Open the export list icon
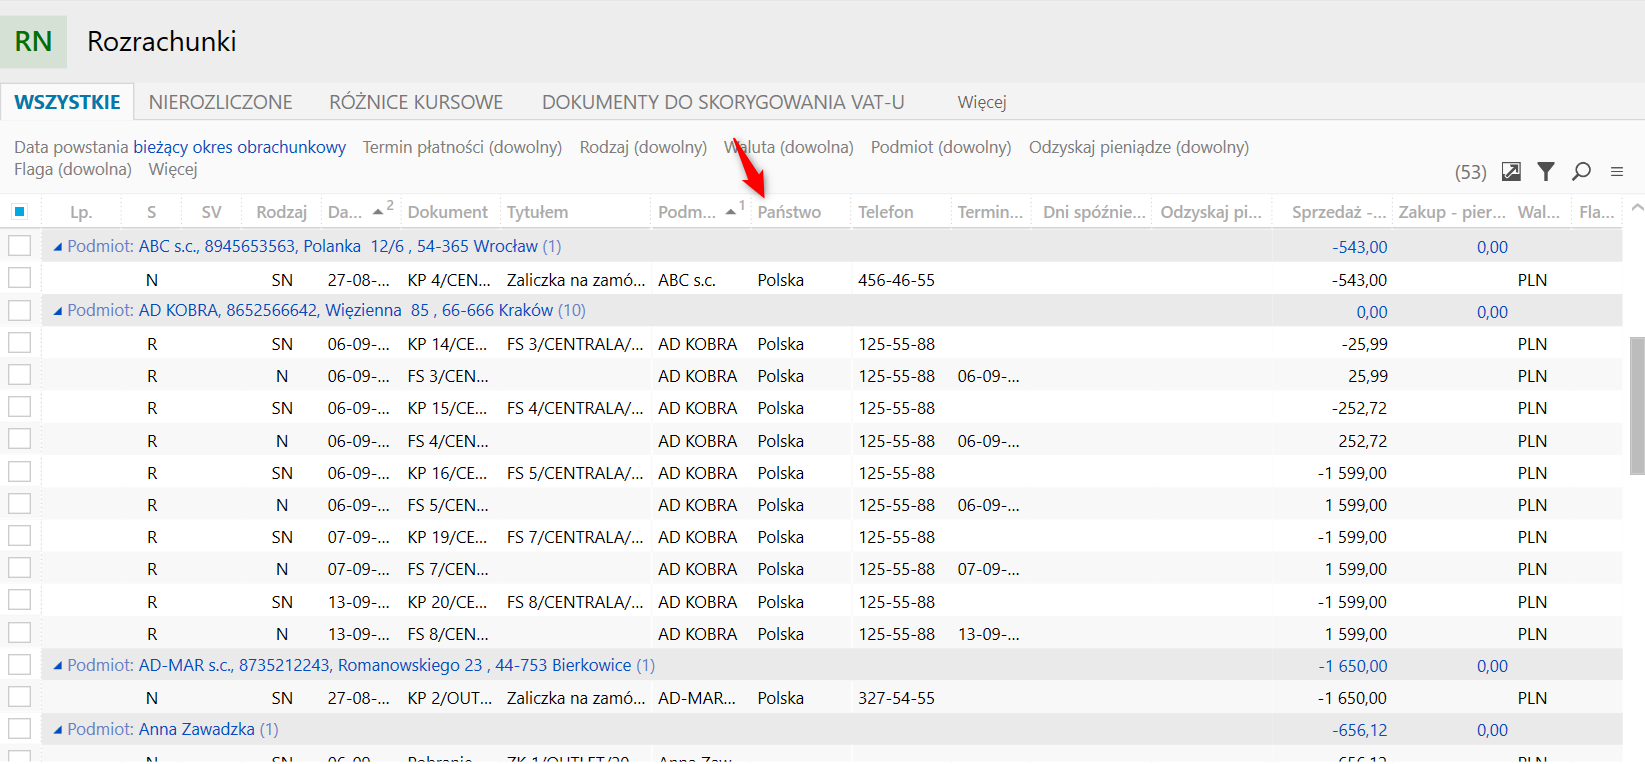Screen dimensions: 1645x764 coord(1511,172)
